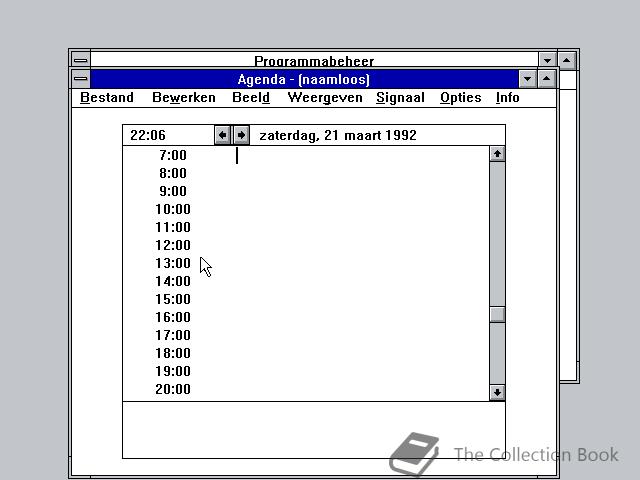Image resolution: width=640 pixels, height=480 pixels.
Task: Click the Programmabeheer title bar
Action: click(x=314, y=60)
